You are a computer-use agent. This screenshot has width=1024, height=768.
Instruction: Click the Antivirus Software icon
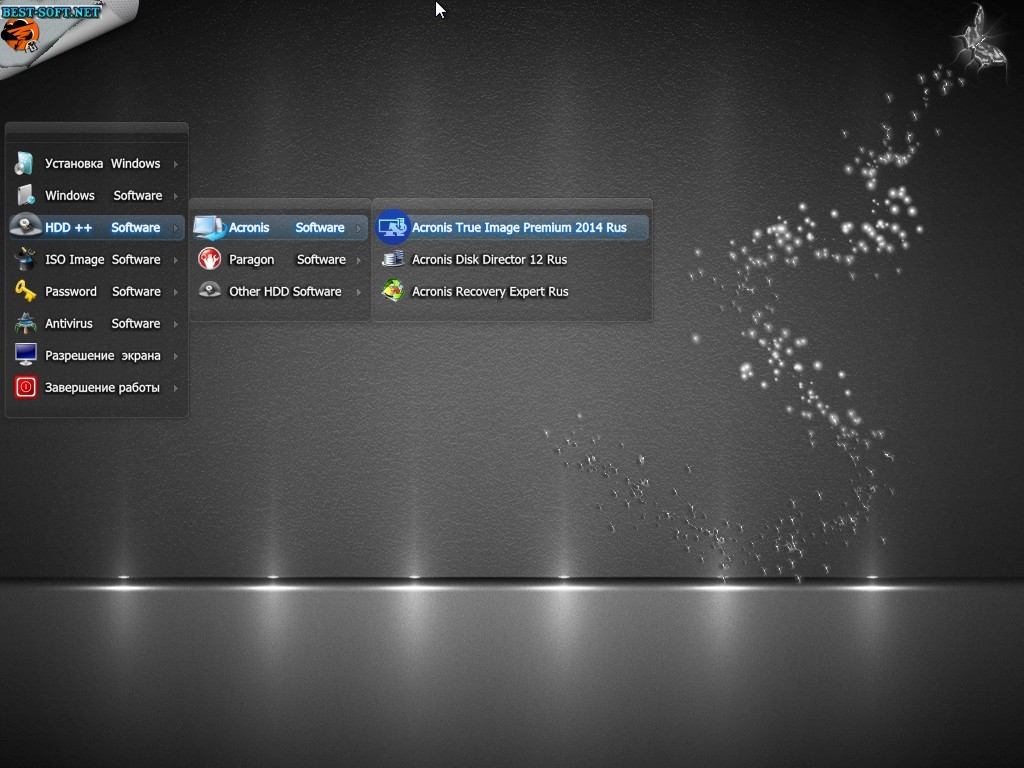click(x=25, y=323)
